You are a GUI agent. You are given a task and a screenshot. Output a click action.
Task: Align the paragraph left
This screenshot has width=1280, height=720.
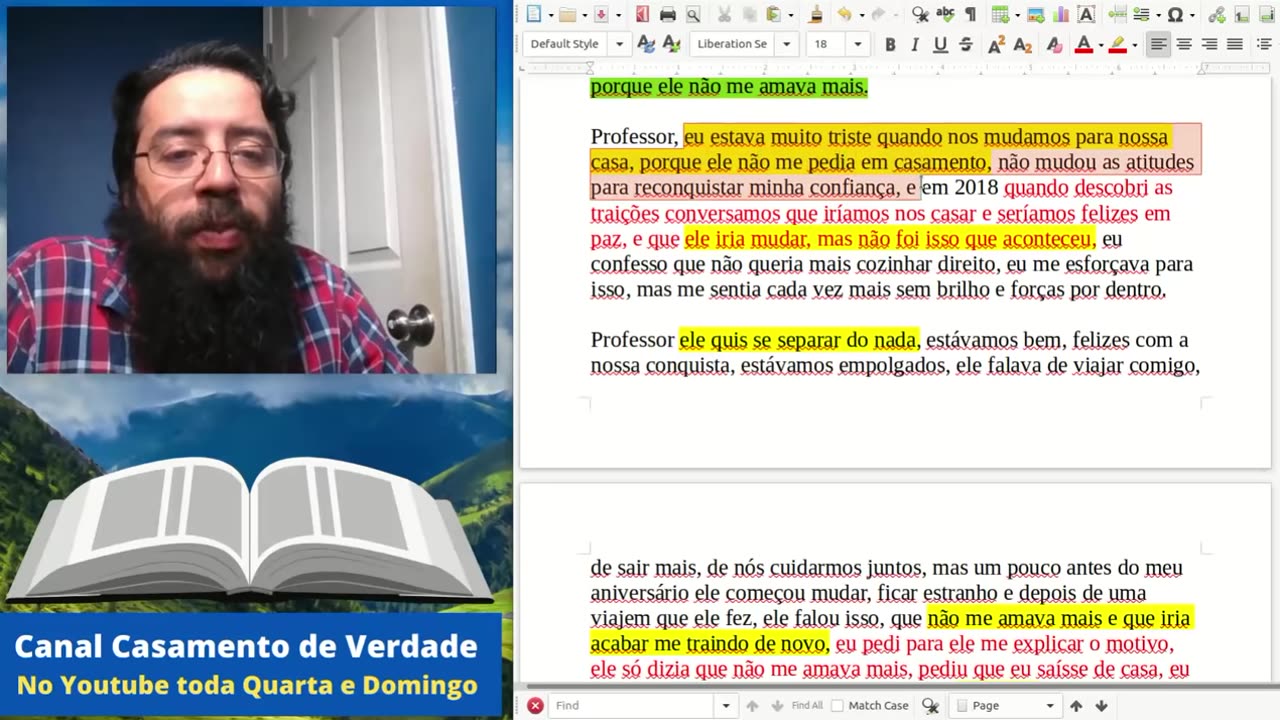tap(1158, 44)
